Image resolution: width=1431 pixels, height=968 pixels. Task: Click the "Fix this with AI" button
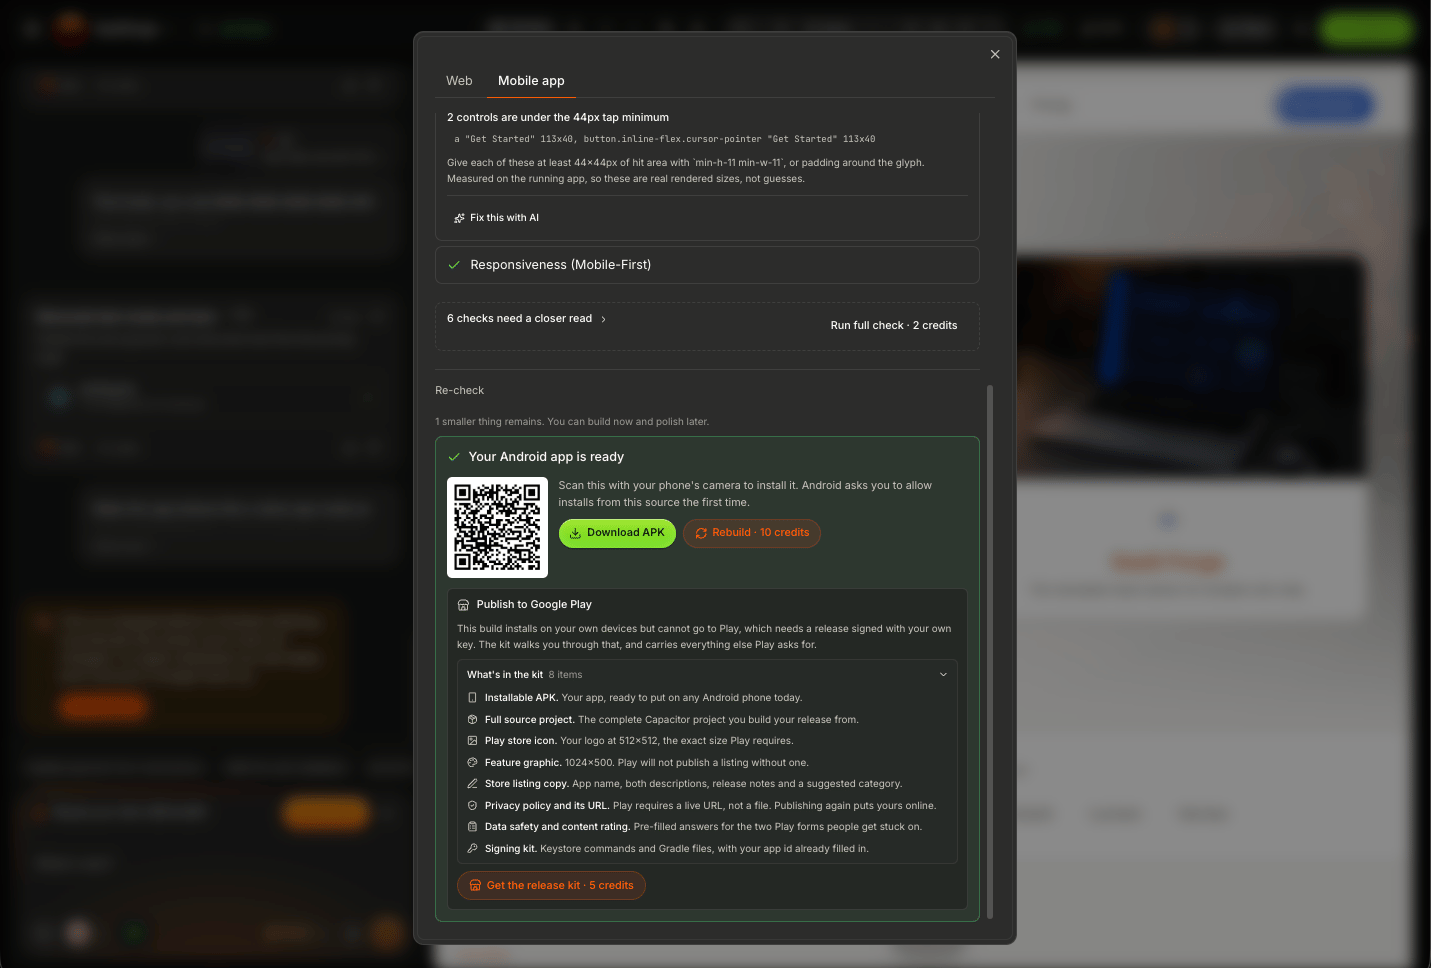click(x=496, y=218)
